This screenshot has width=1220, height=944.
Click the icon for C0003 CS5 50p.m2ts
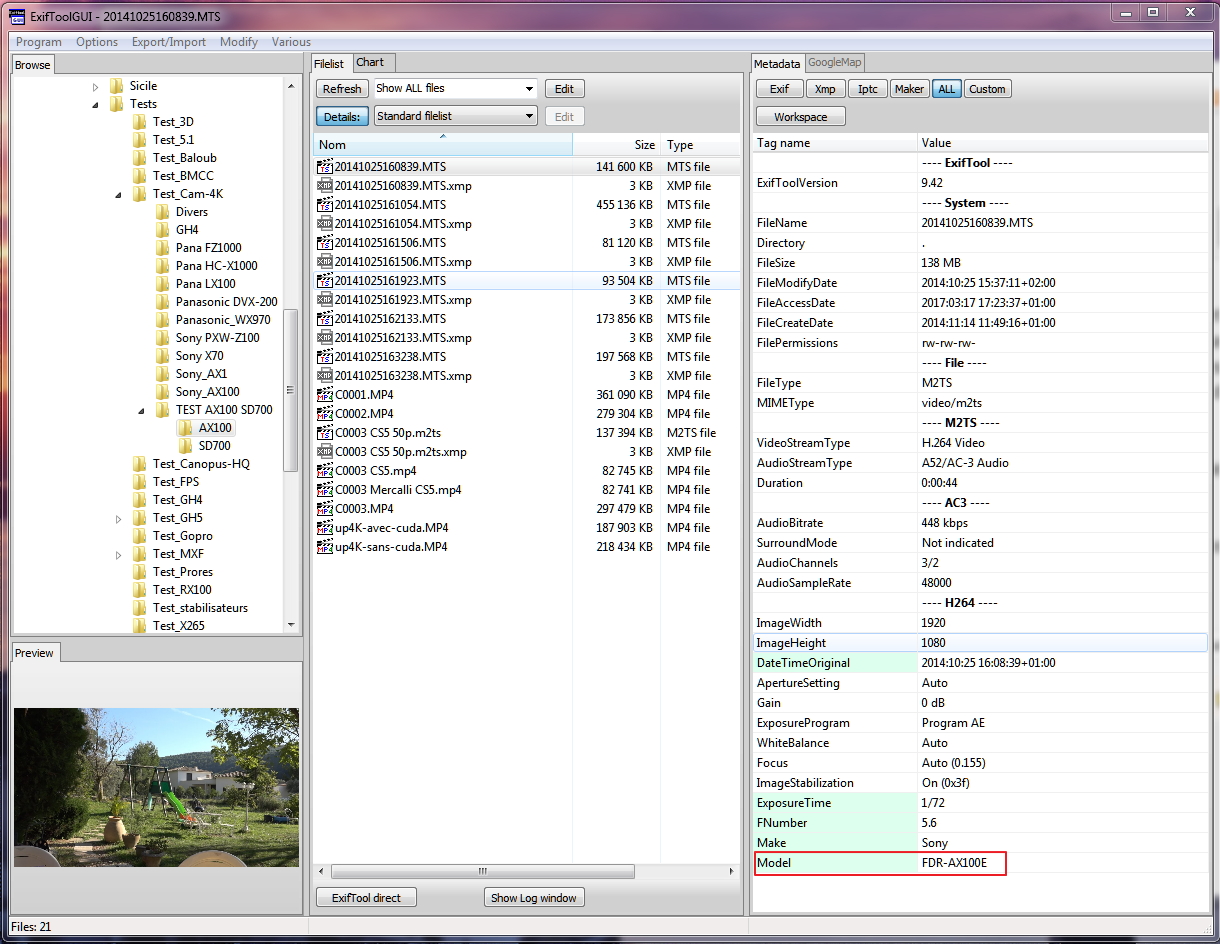click(324, 433)
